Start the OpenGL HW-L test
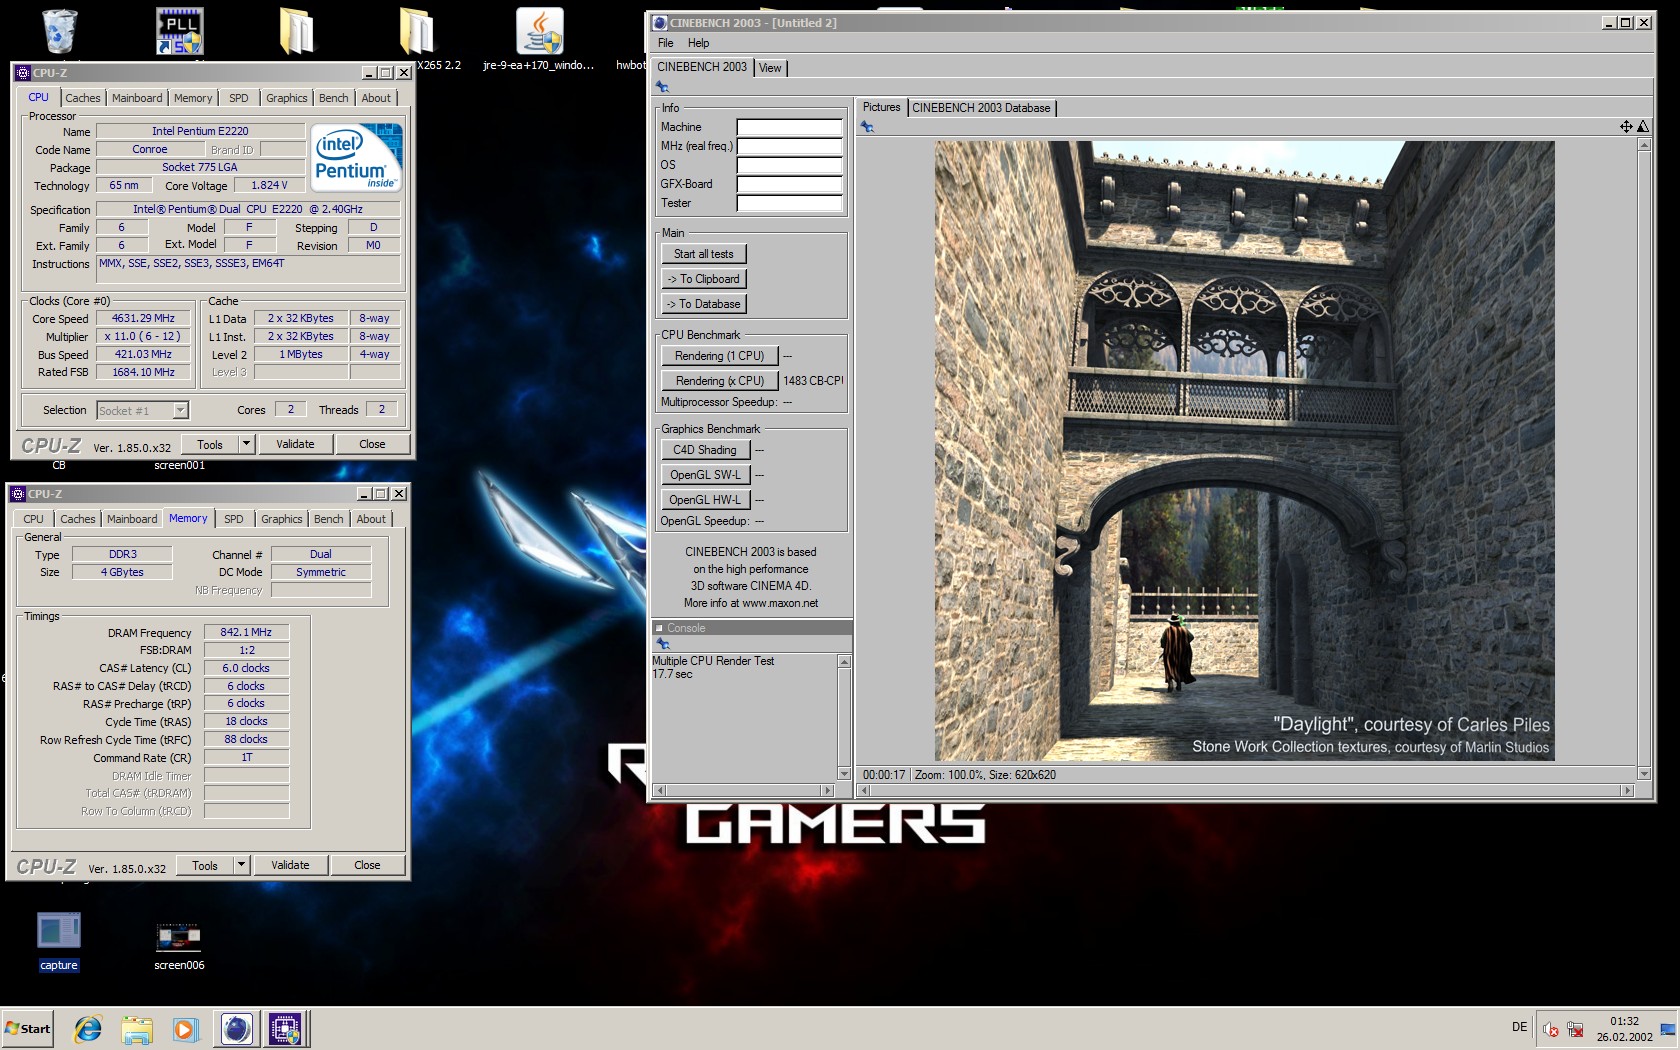1680x1050 pixels. [x=705, y=500]
